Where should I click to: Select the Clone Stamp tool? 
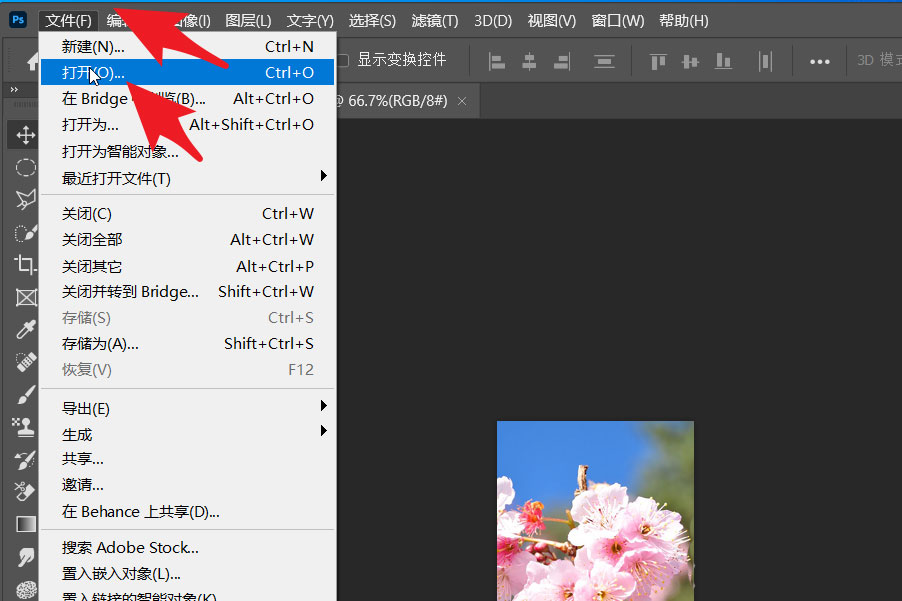coord(25,427)
